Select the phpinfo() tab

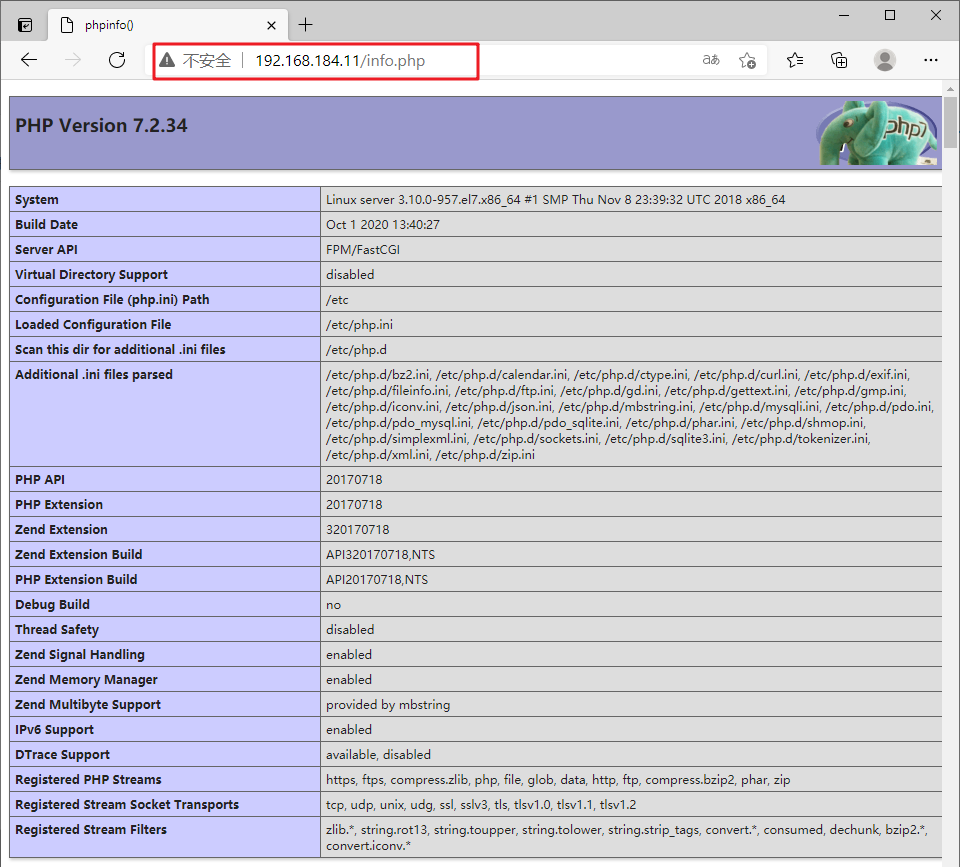click(168, 25)
